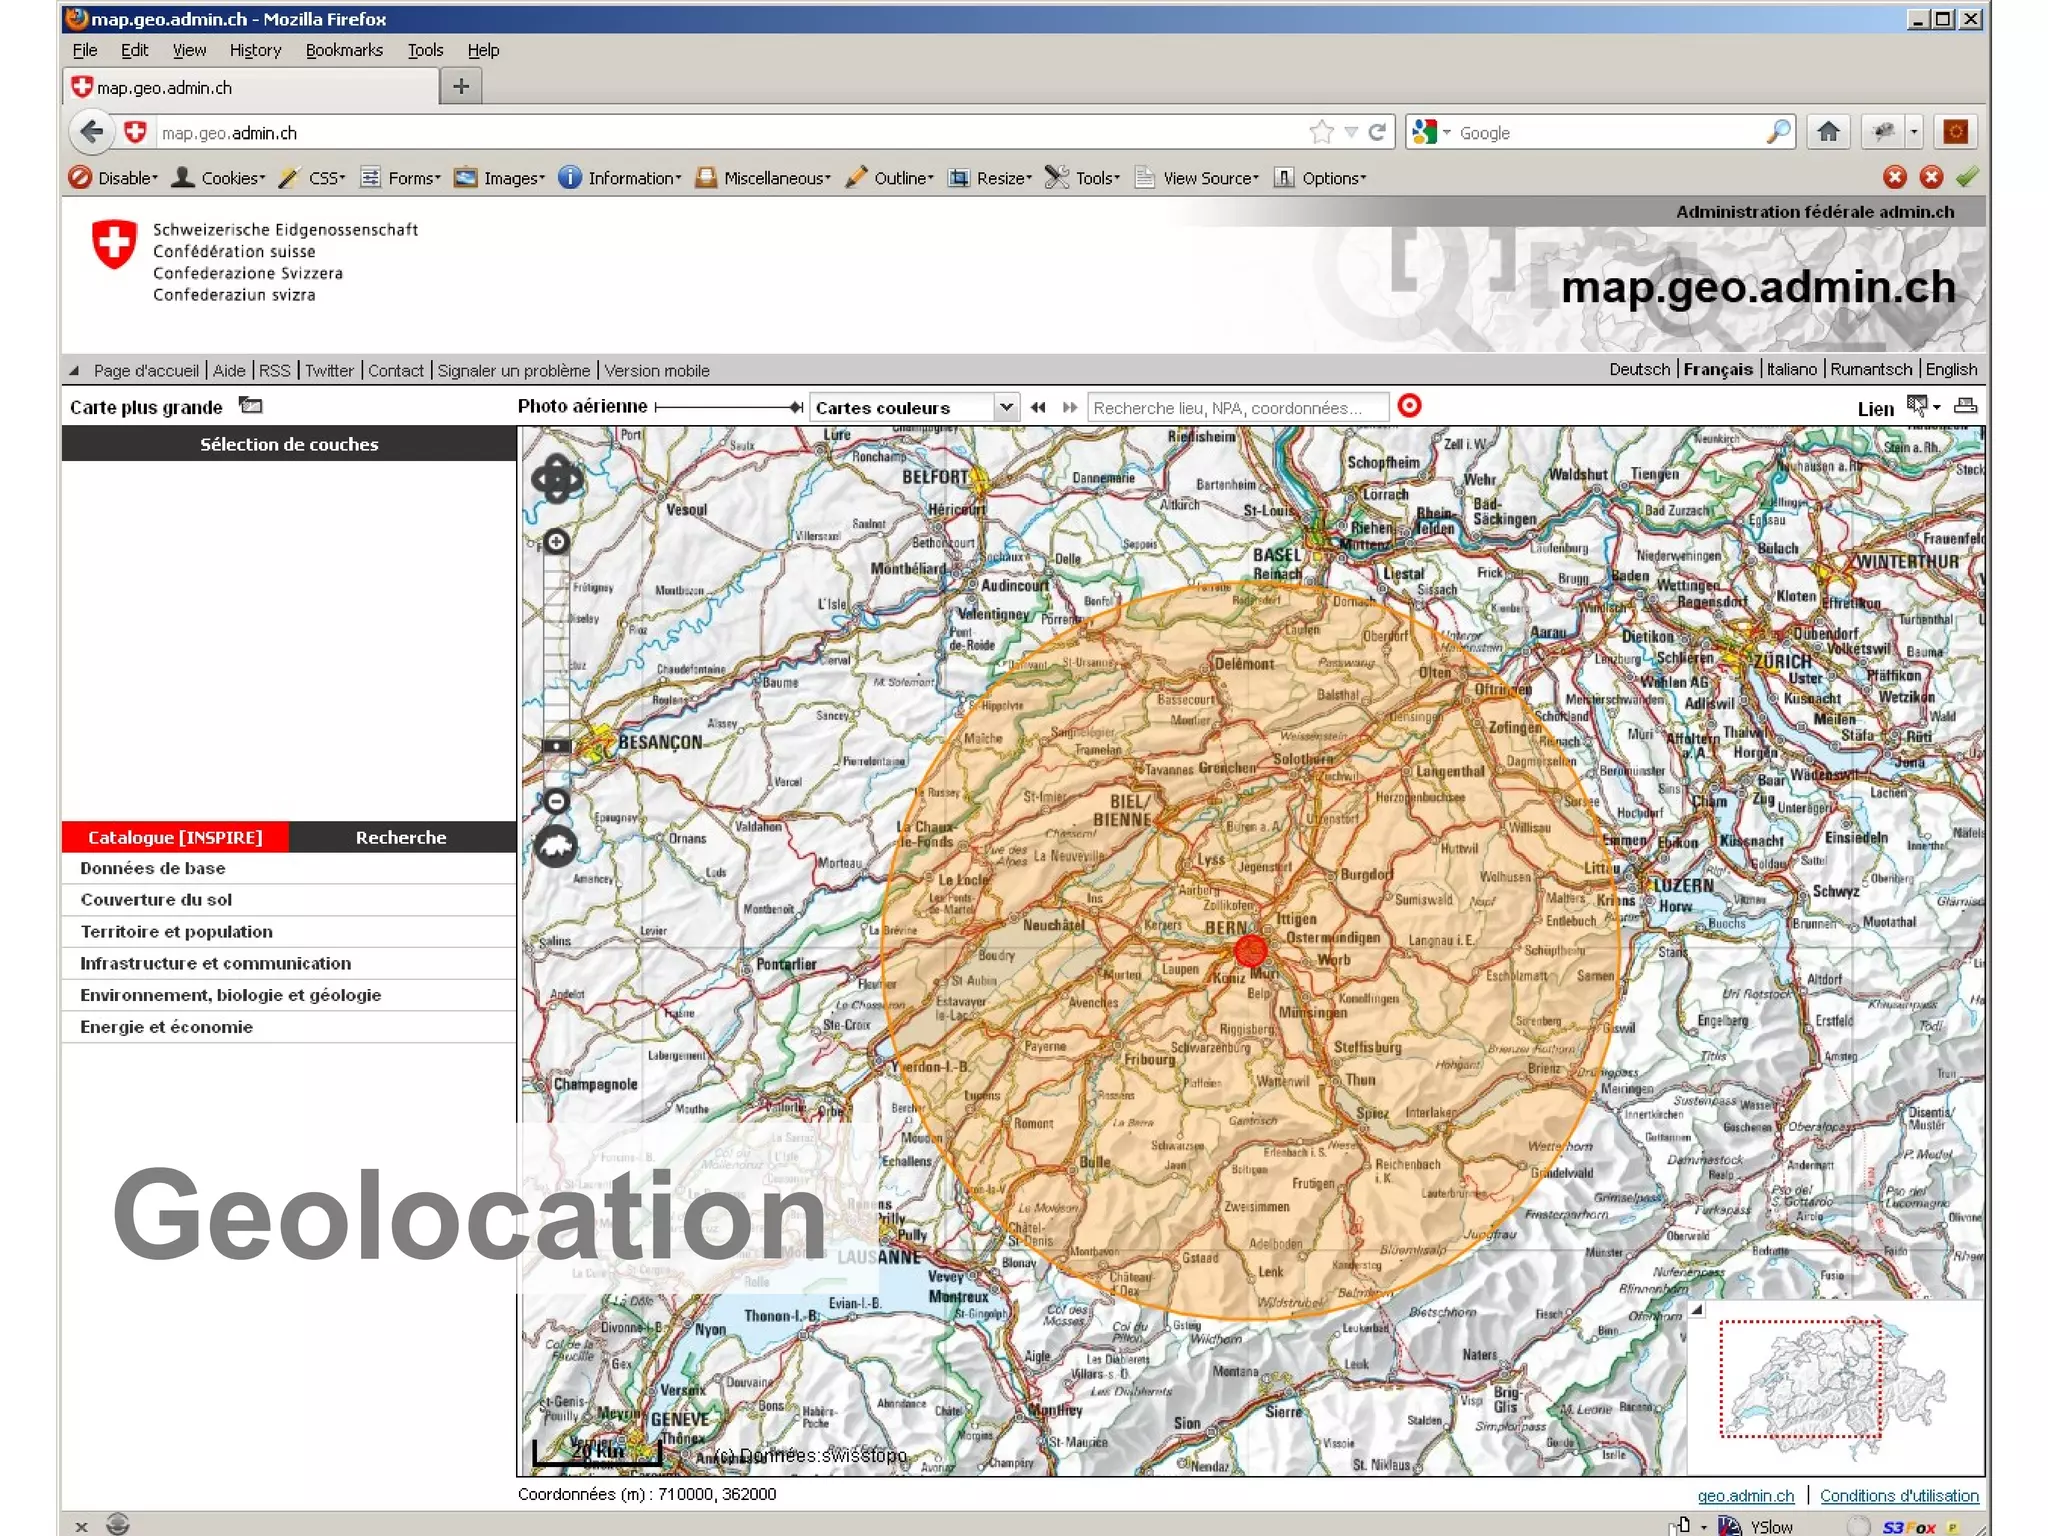Click the Recherche lieu search field

coord(1238,407)
